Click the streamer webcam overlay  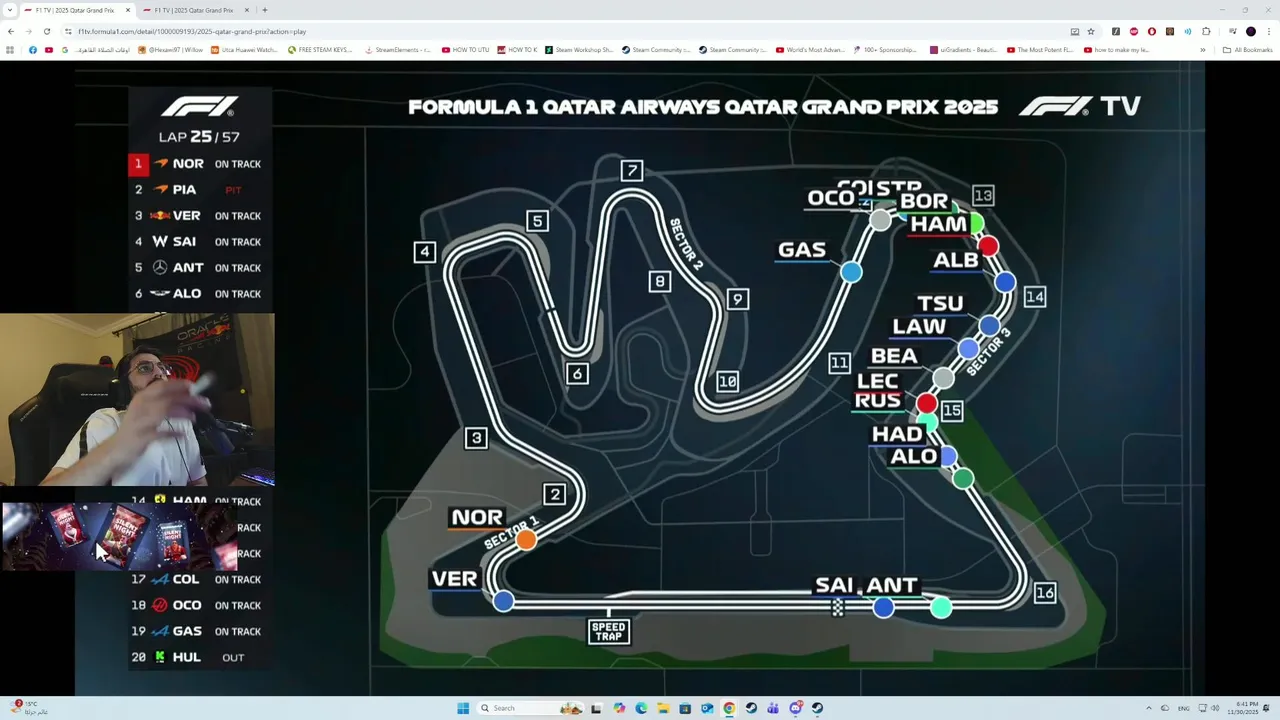pos(137,400)
